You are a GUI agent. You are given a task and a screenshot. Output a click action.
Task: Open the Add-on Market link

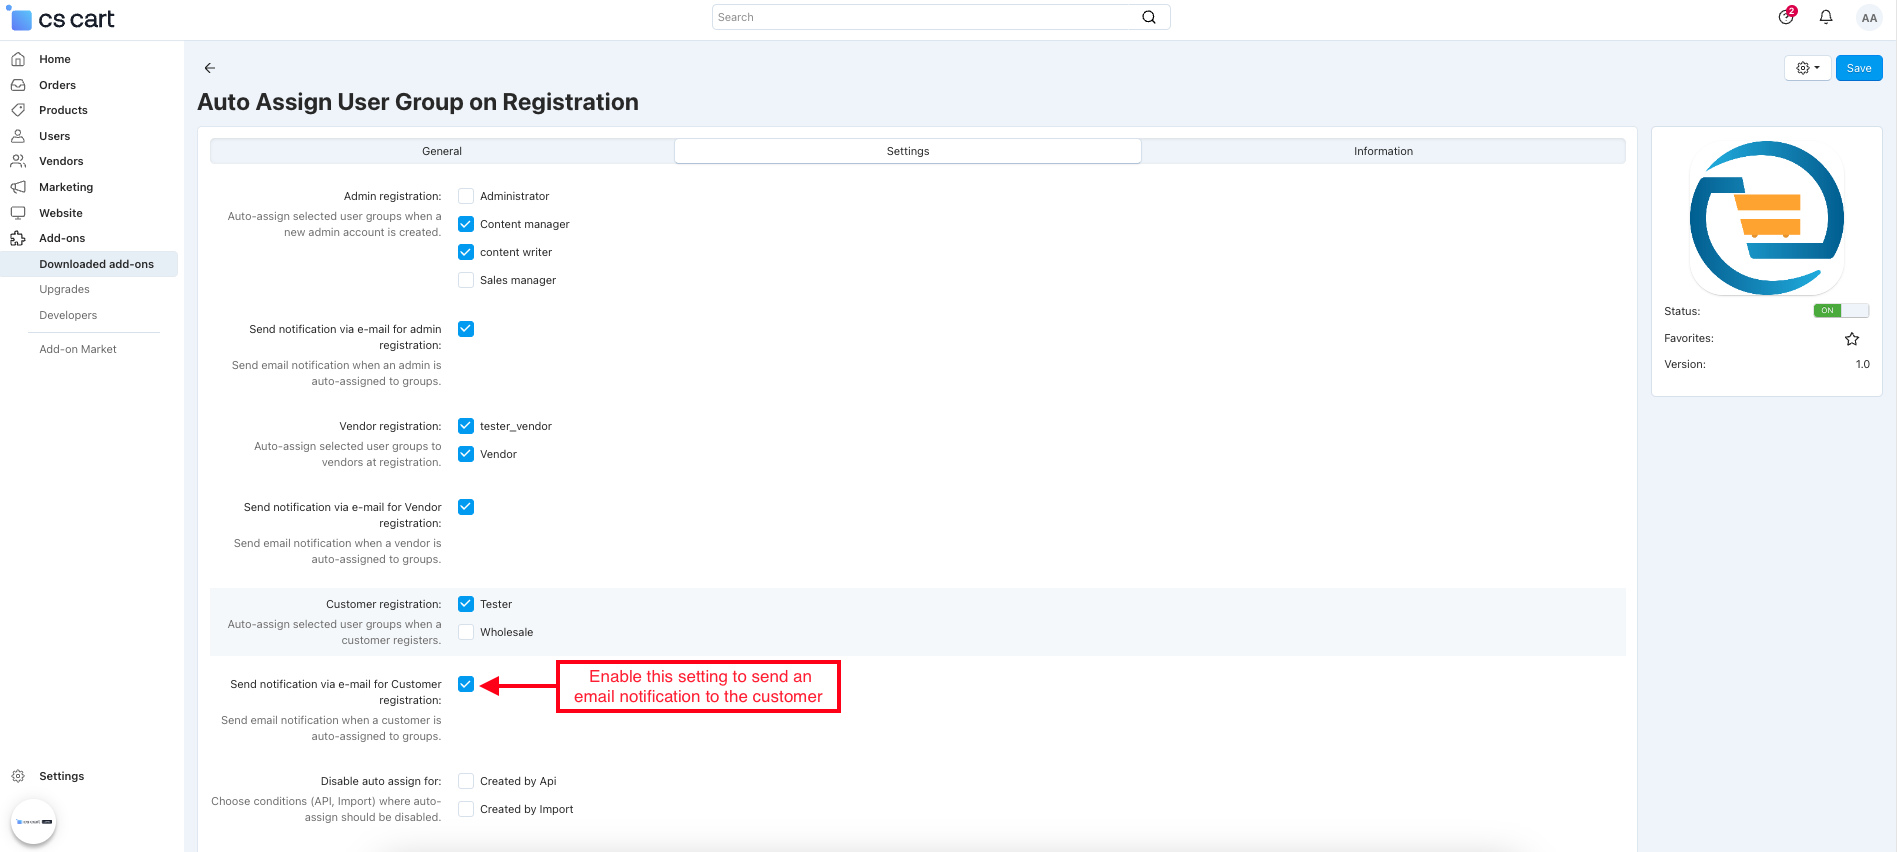78,349
